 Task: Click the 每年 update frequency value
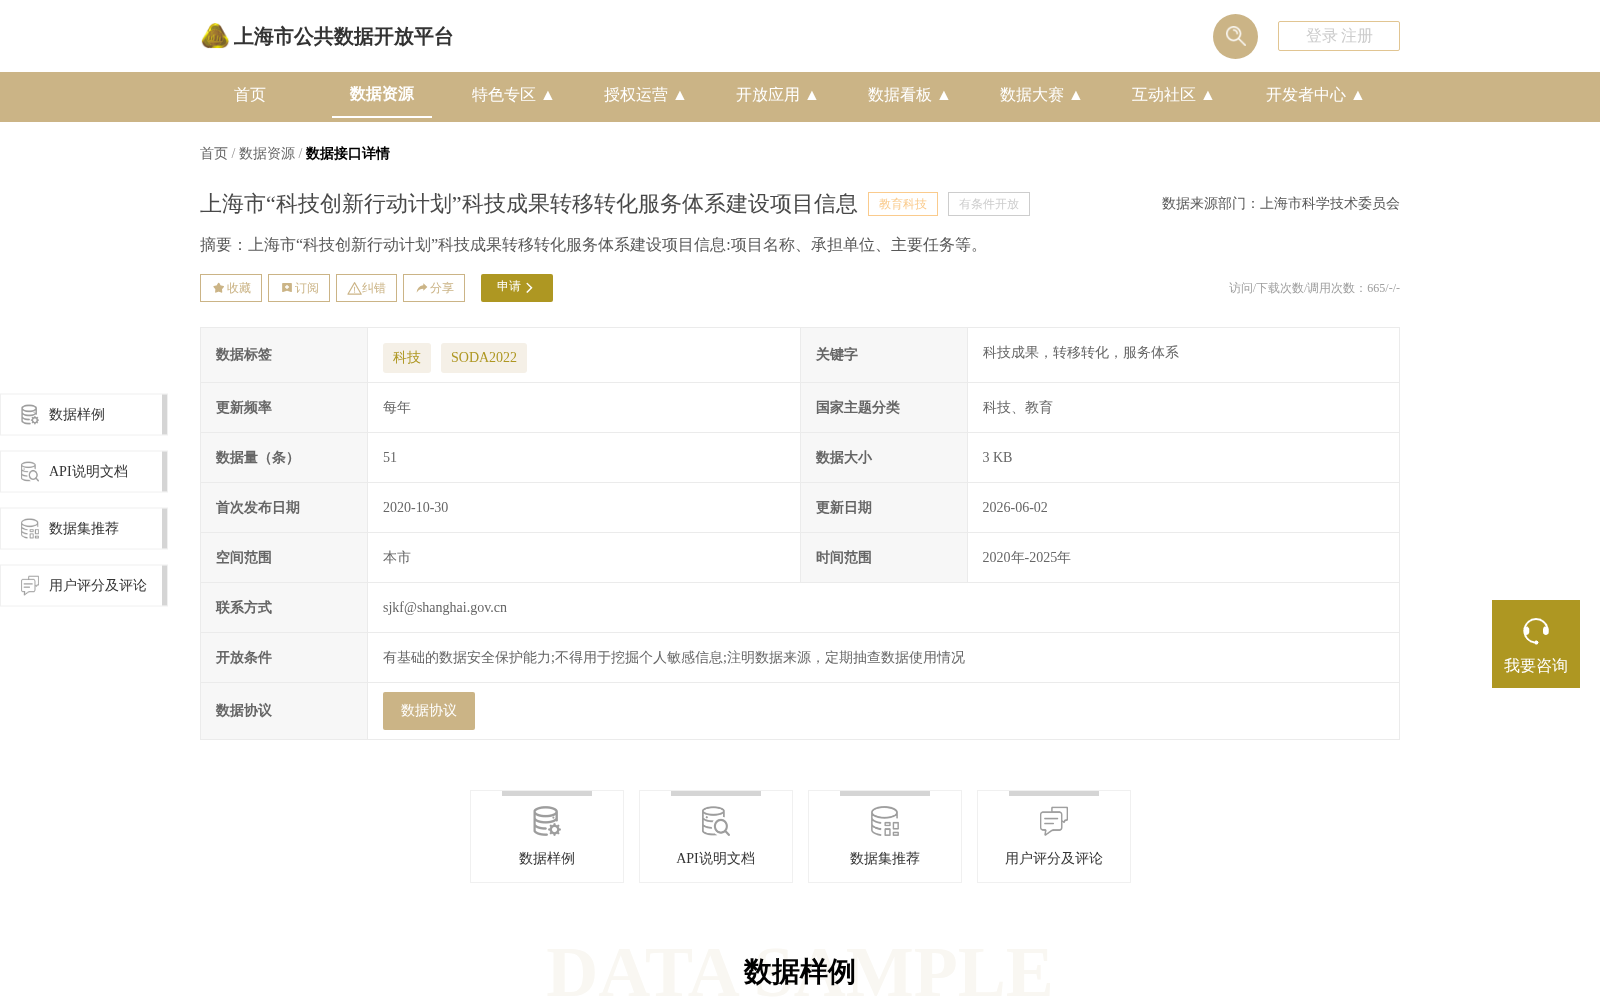pyautogui.click(x=397, y=407)
